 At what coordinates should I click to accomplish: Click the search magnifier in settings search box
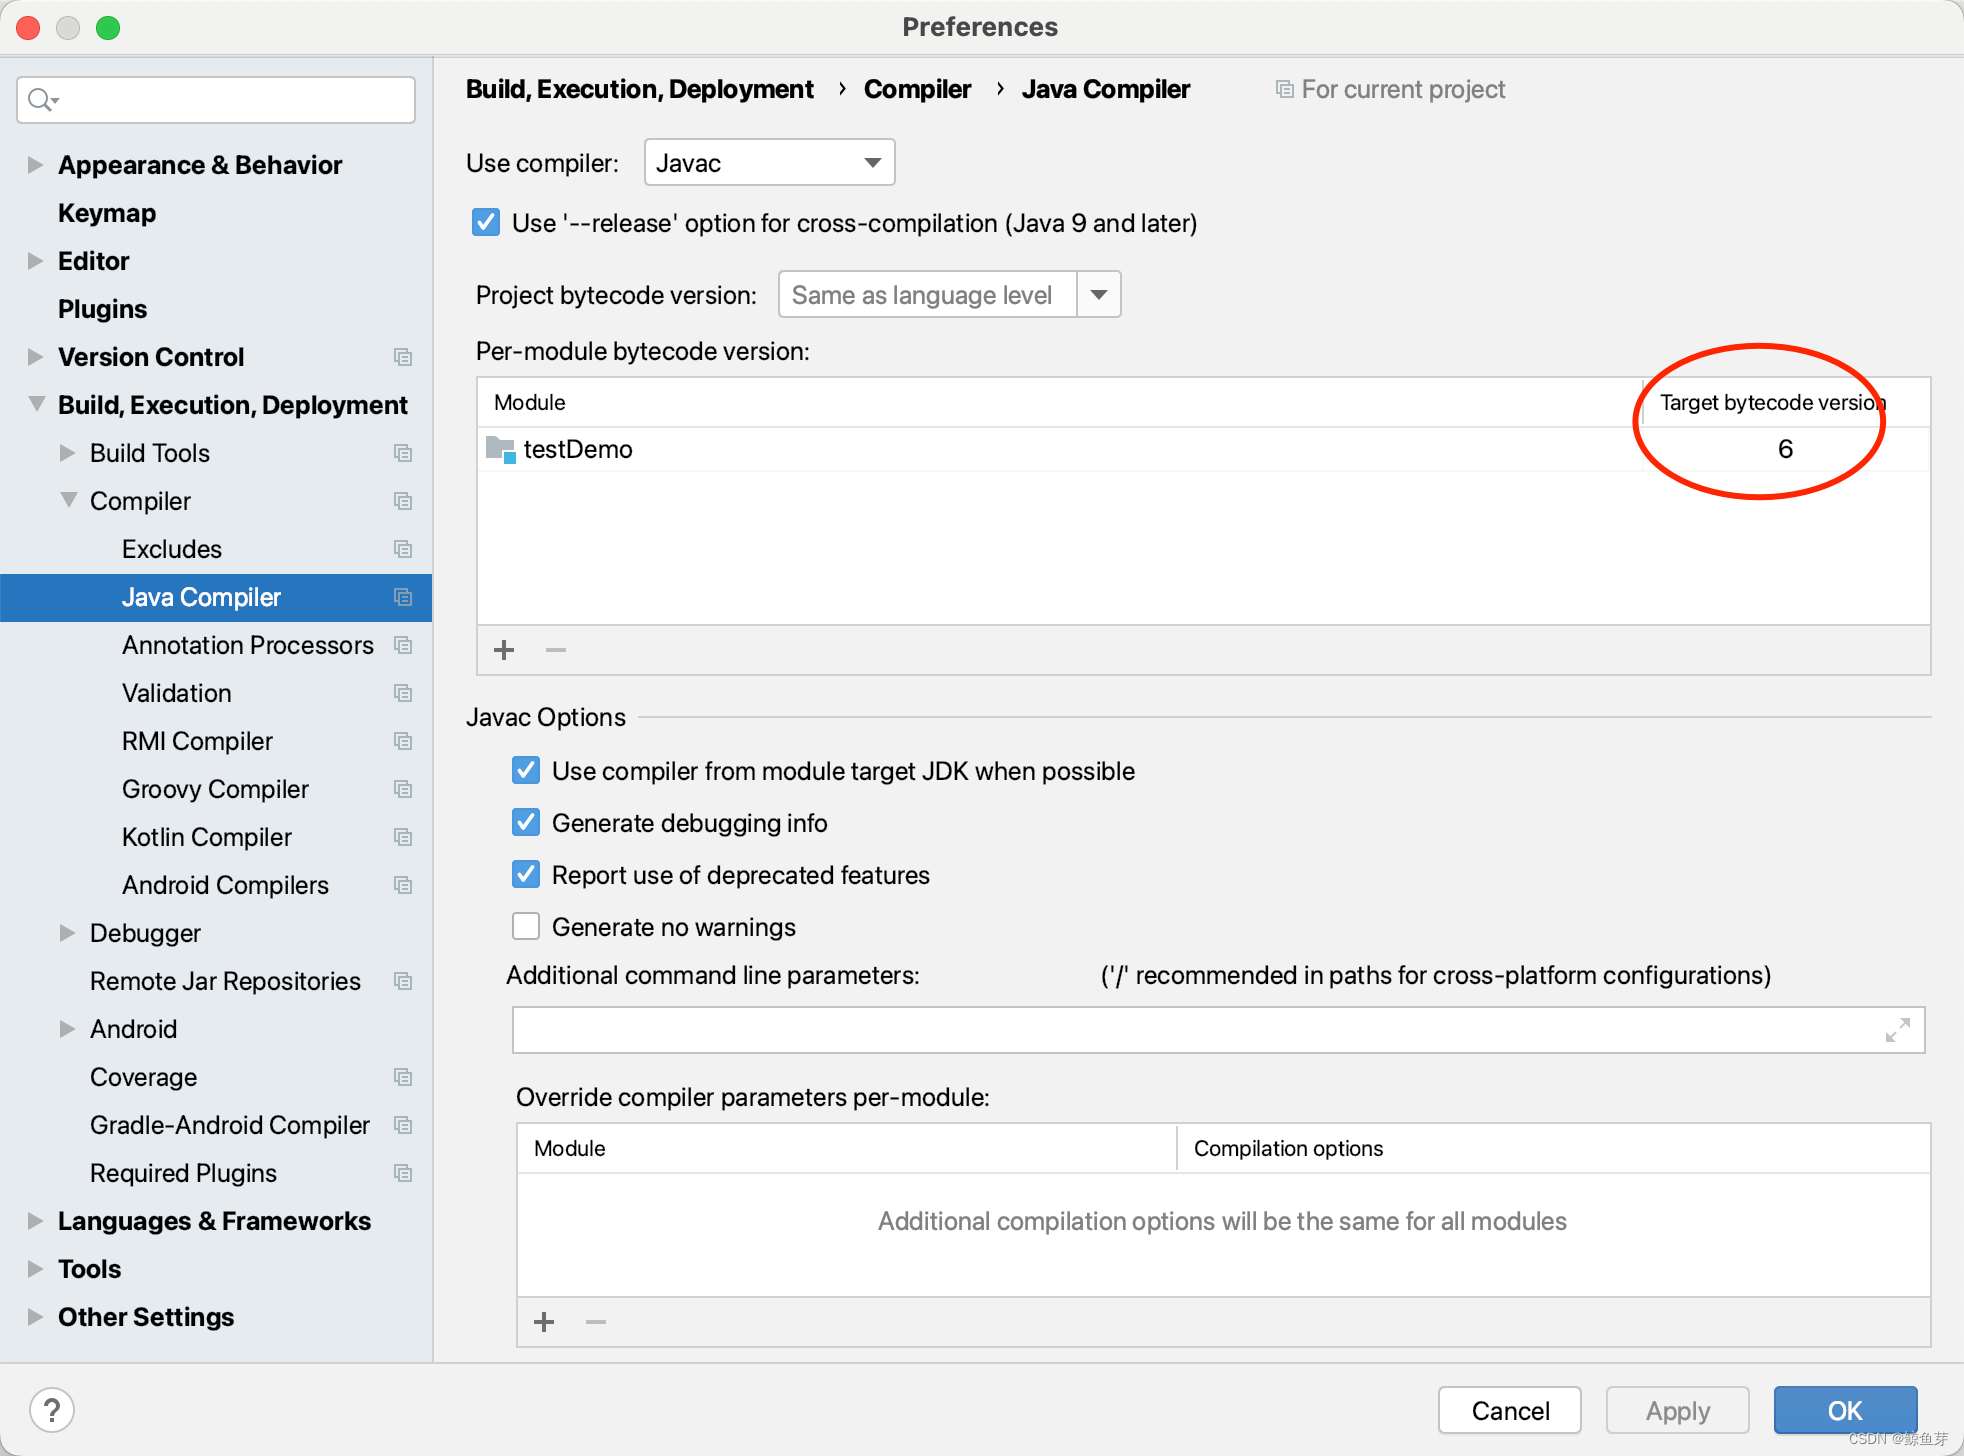(42, 99)
